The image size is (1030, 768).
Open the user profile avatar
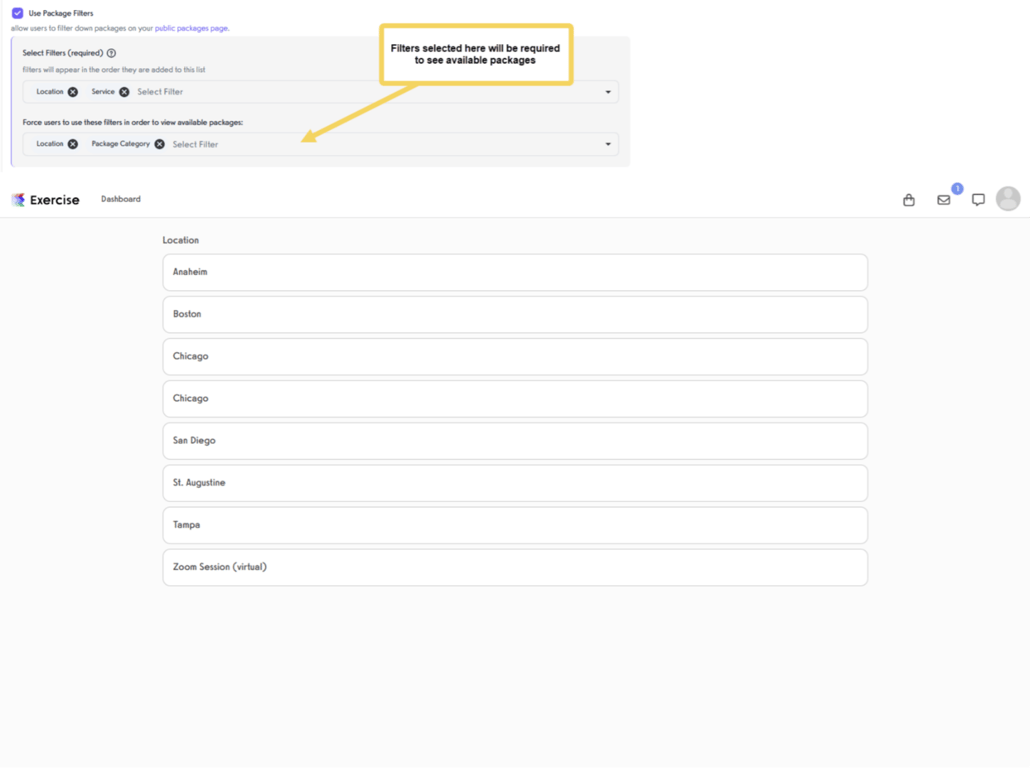click(x=1008, y=199)
